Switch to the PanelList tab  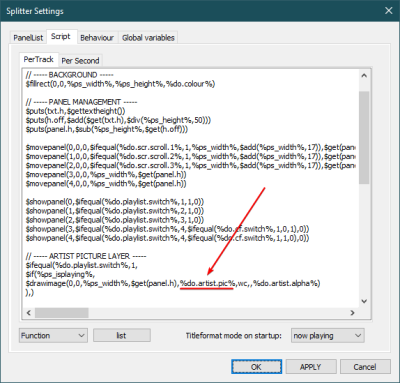pyautogui.click(x=28, y=38)
